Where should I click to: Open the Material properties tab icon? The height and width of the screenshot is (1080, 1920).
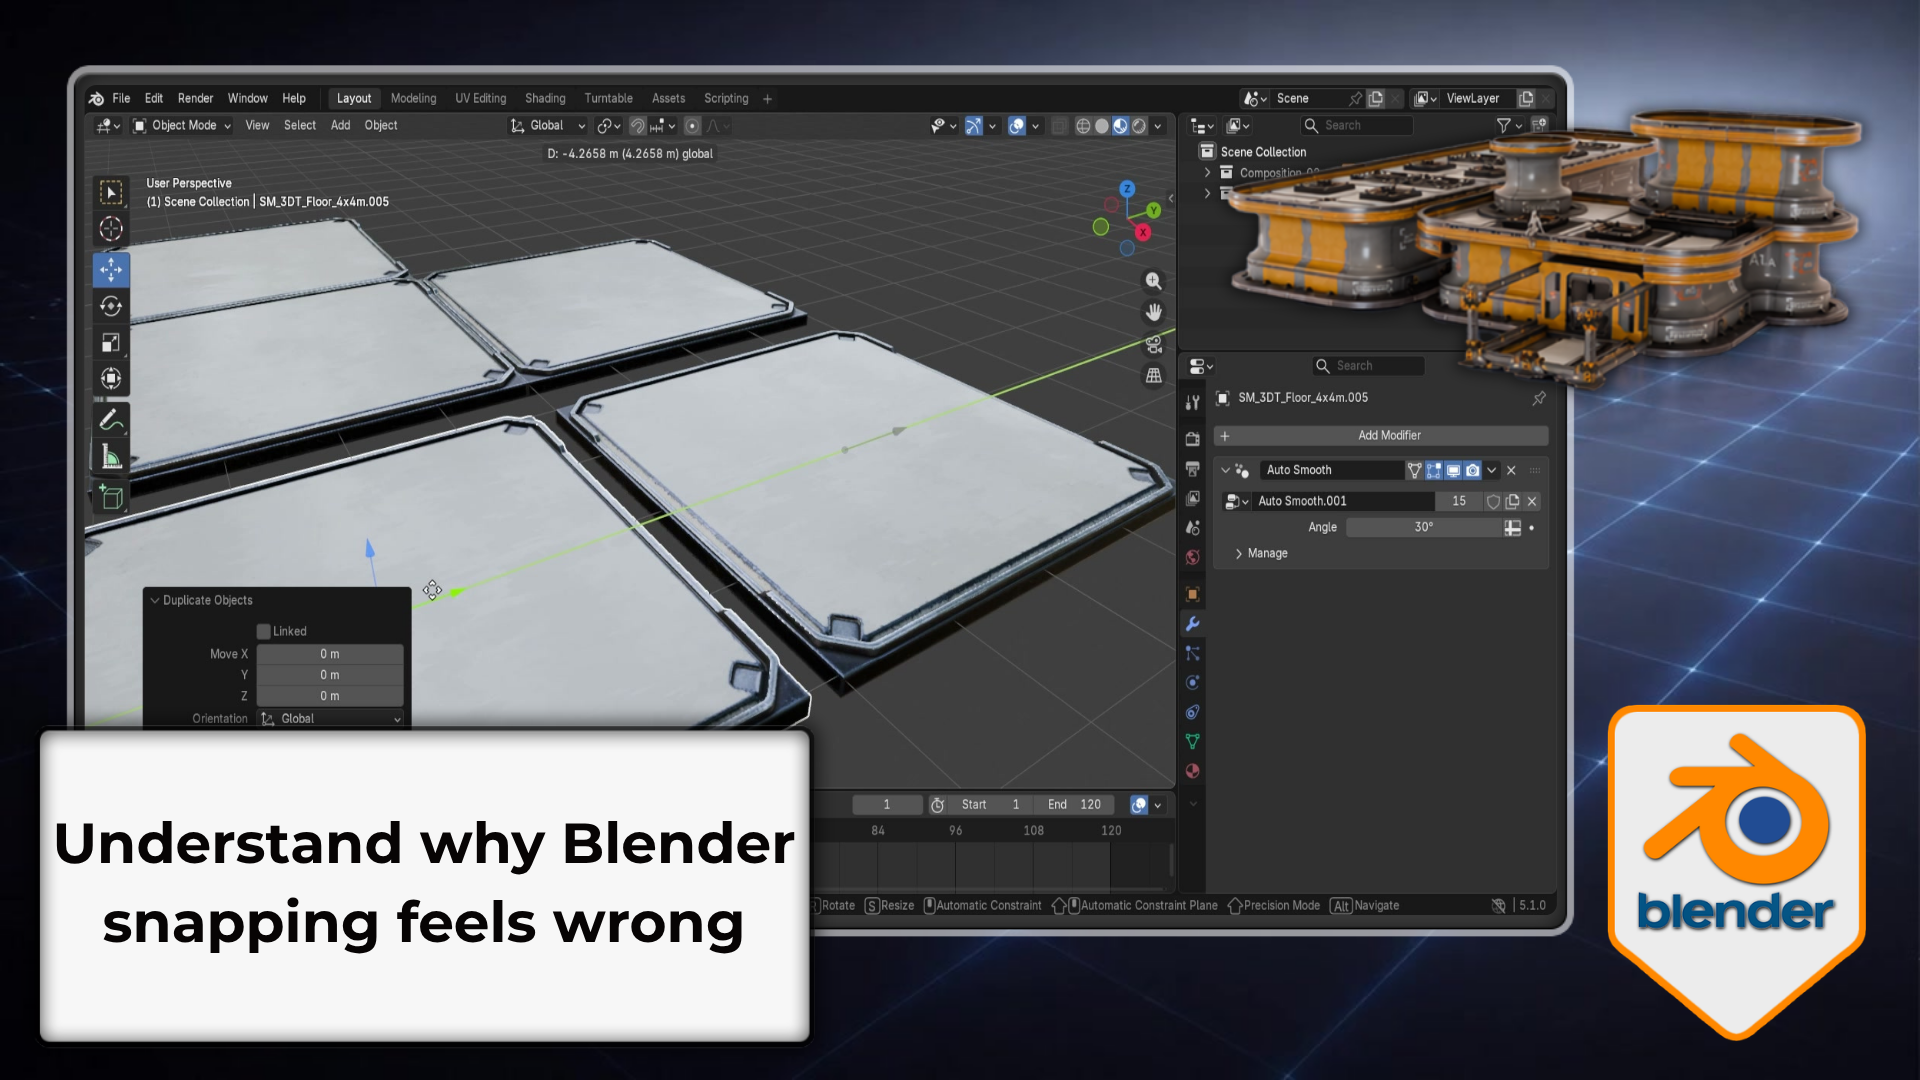1192,771
